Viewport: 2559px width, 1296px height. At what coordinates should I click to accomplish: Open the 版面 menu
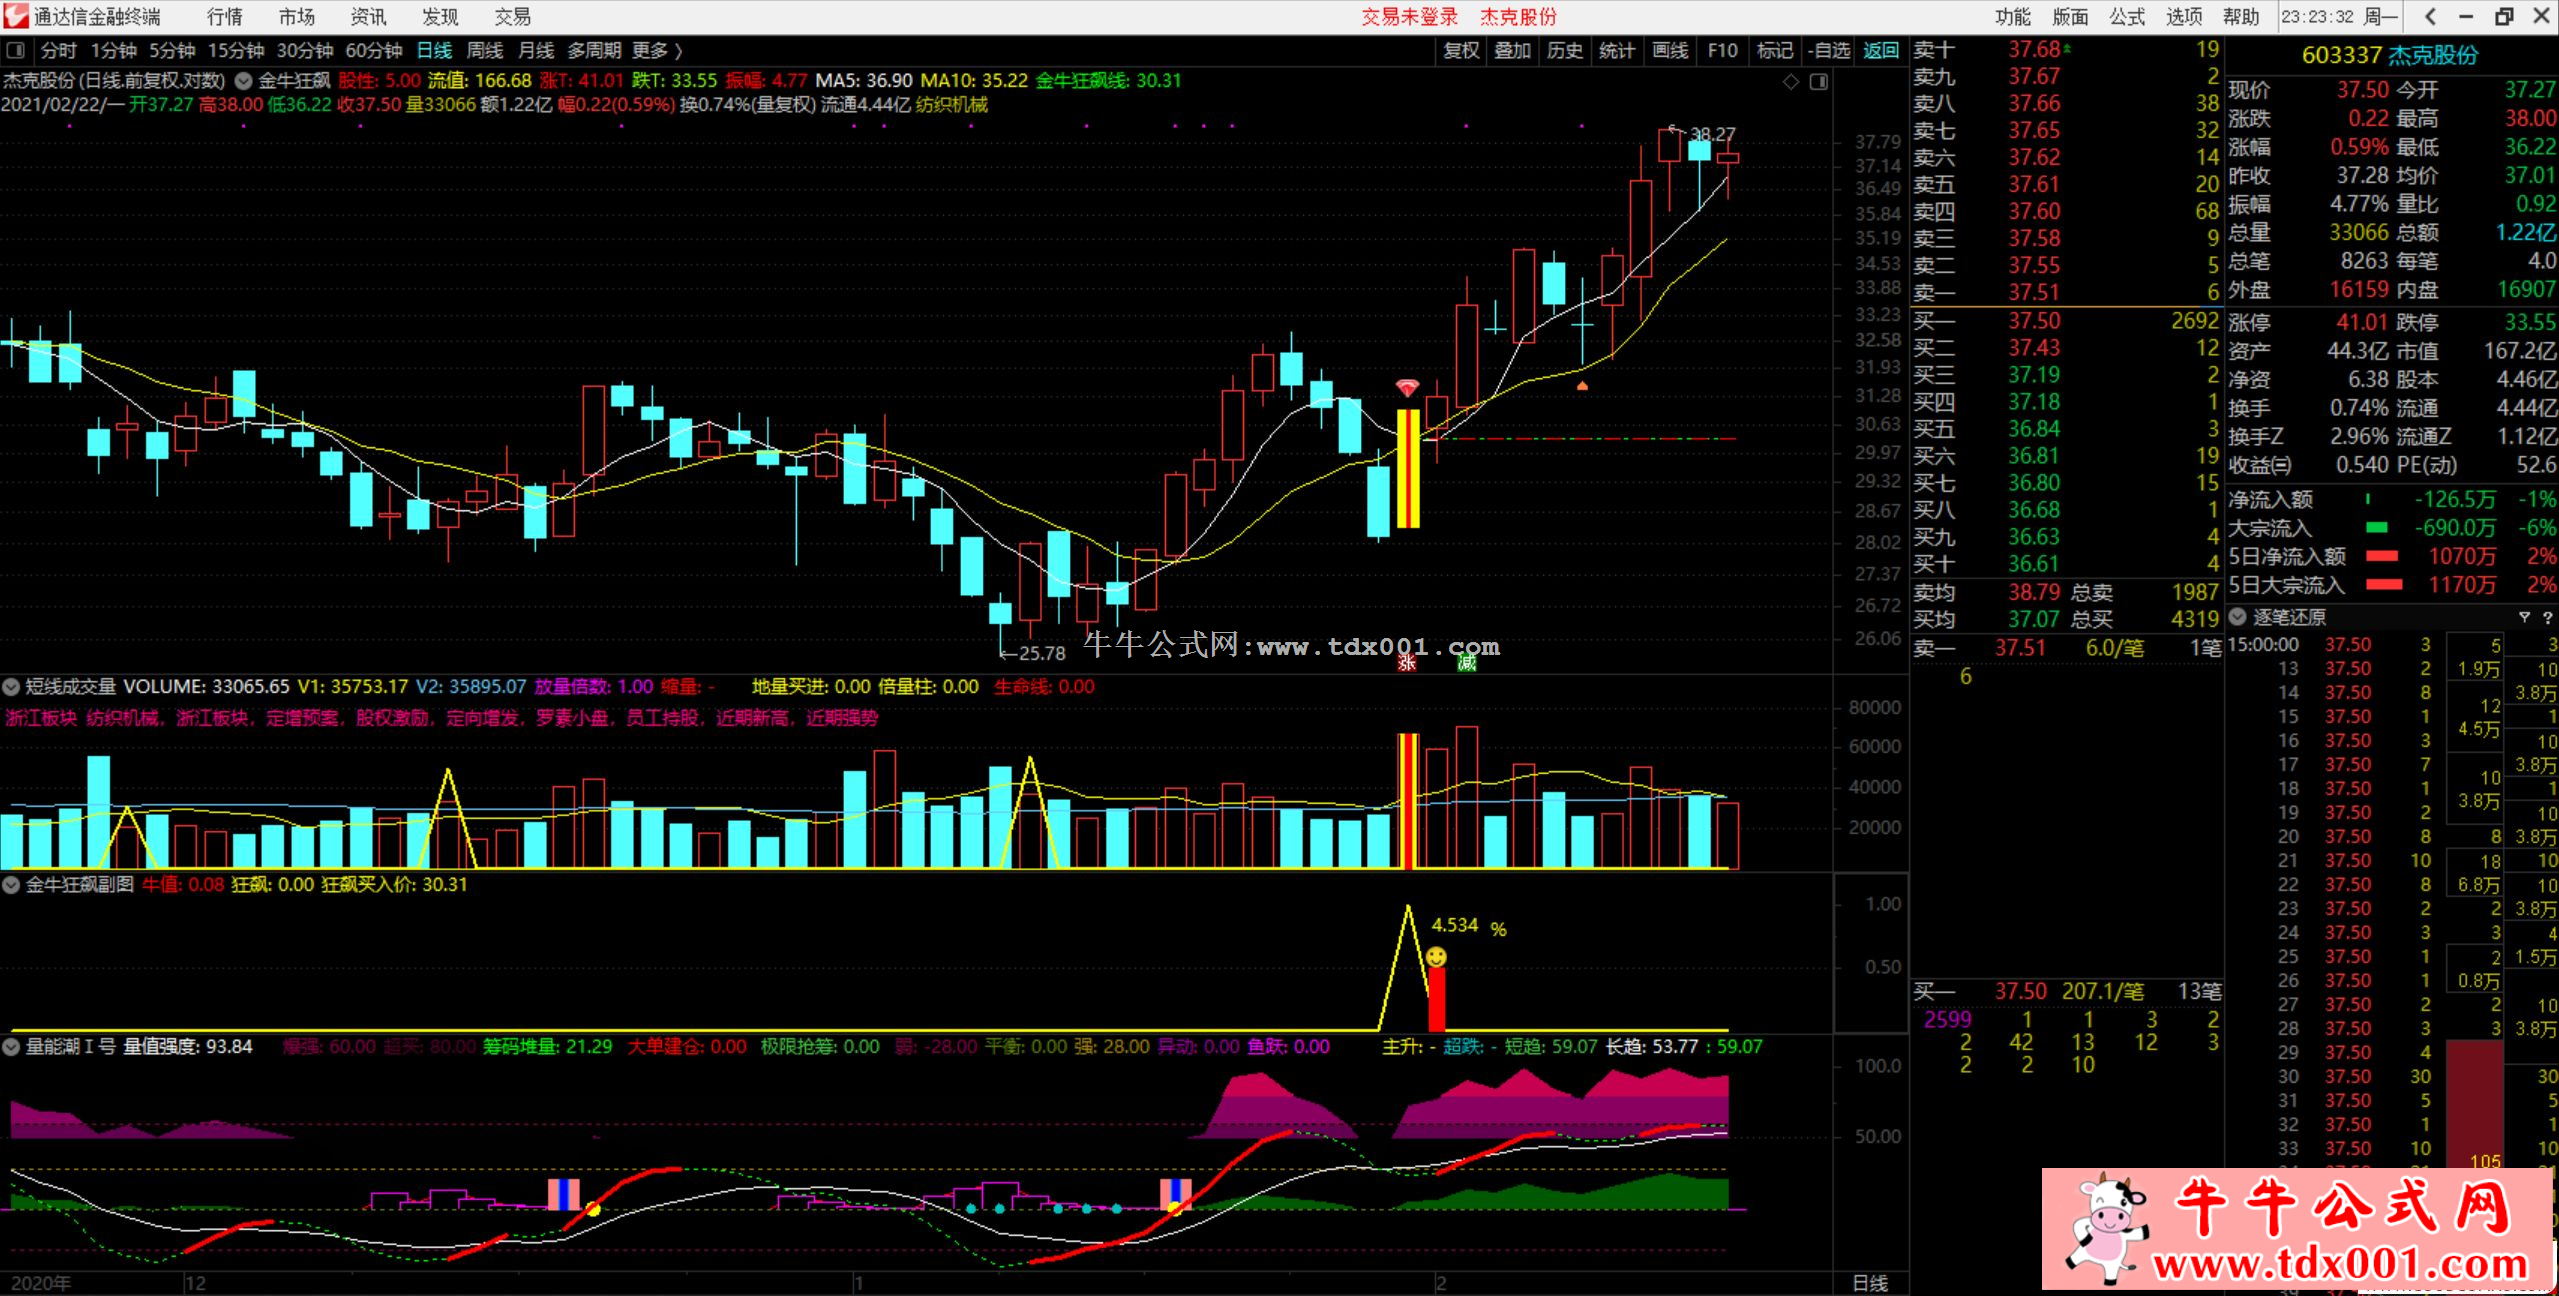[x=2070, y=16]
